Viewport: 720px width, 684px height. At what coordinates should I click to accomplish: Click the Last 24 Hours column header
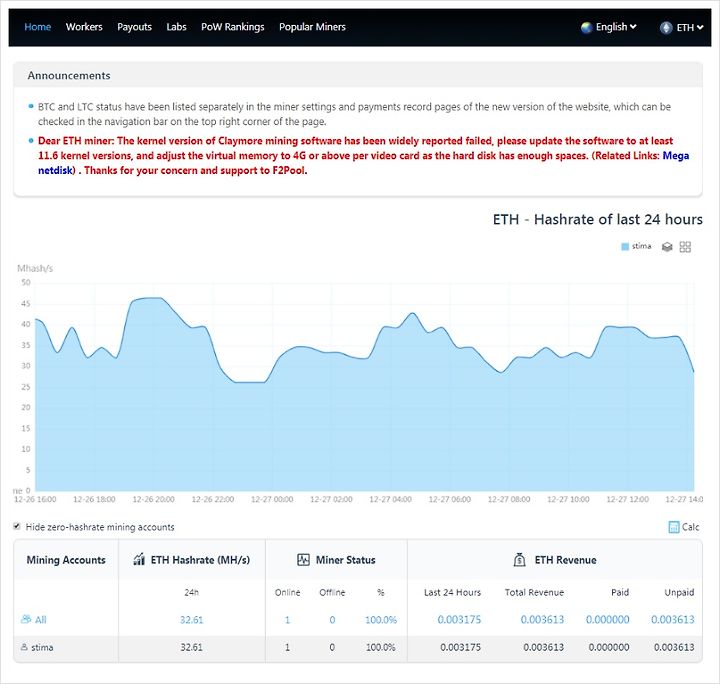click(x=452, y=592)
